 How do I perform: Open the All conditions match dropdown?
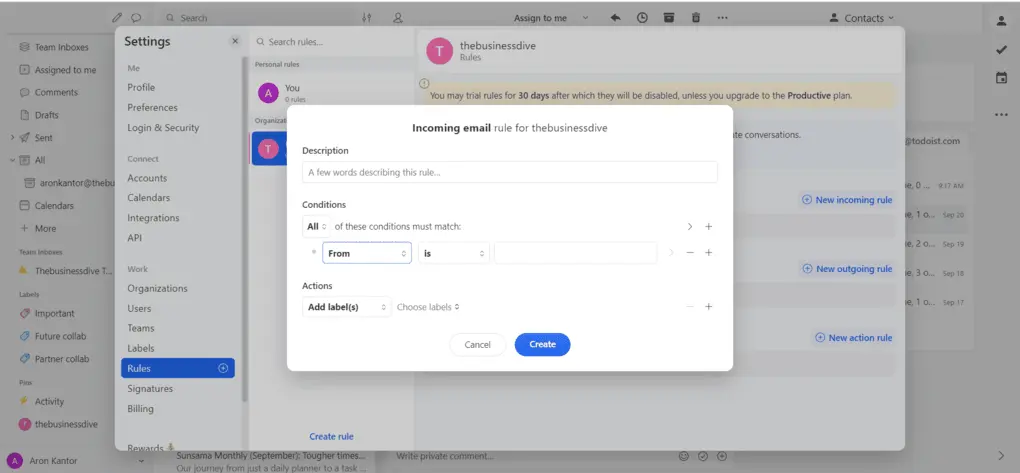(x=317, y=227)
